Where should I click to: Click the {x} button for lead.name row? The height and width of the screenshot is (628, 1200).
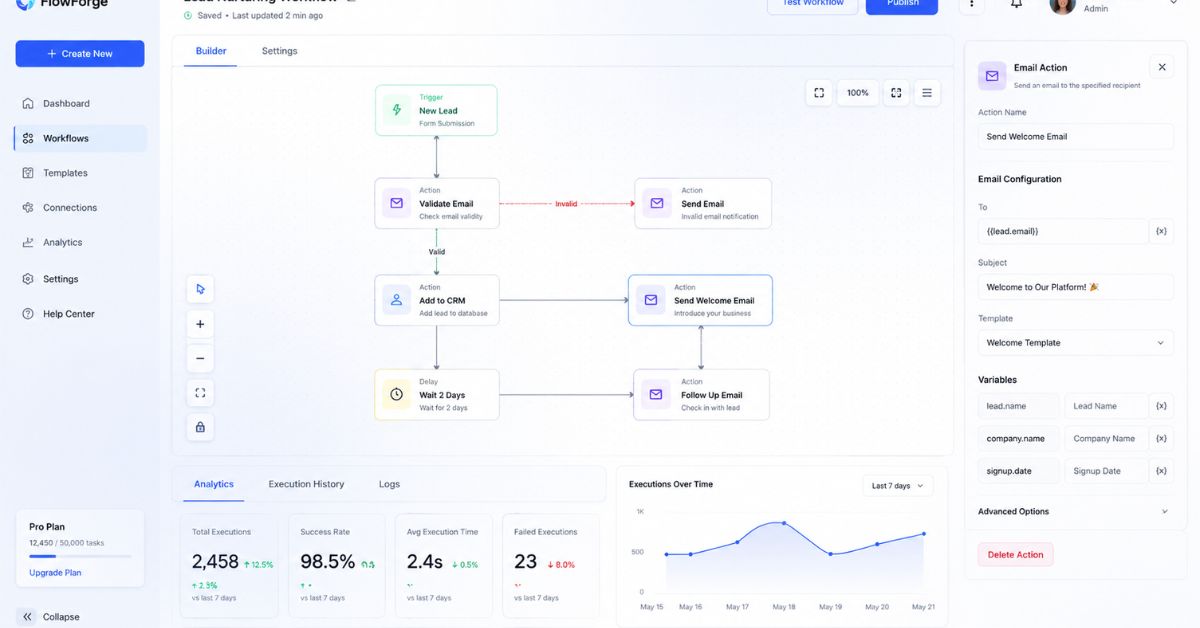1161,406
